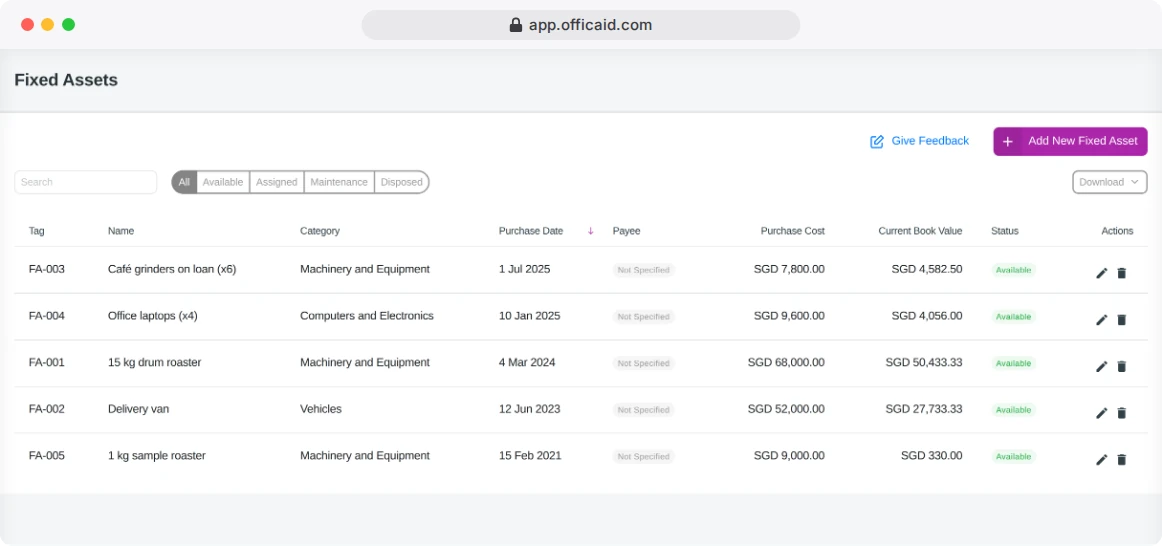1162x546 pixels.
Task: Delete the 15 kg drum roaster asset
Action: (1121, 367)
